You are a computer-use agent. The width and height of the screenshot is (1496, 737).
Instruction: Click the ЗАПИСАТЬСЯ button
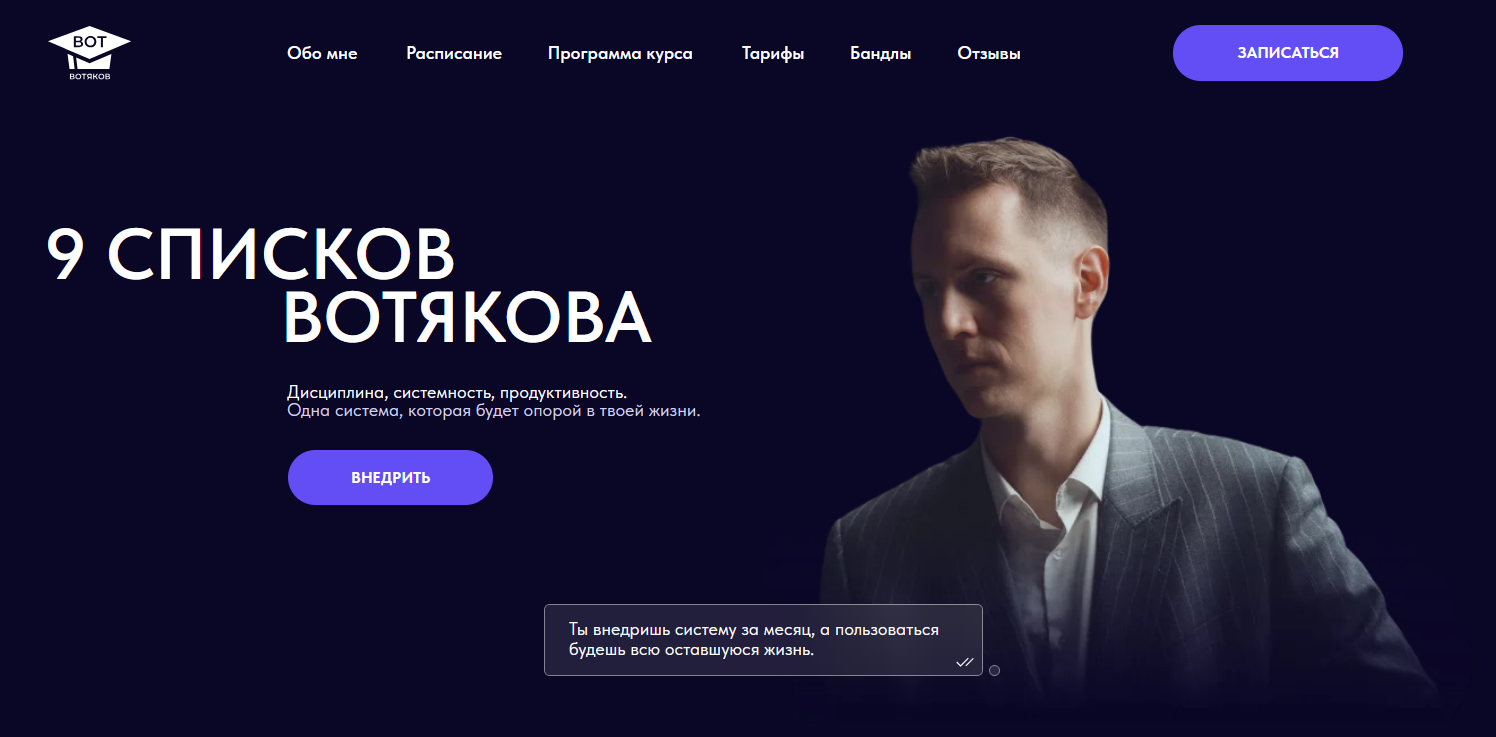1288,53
